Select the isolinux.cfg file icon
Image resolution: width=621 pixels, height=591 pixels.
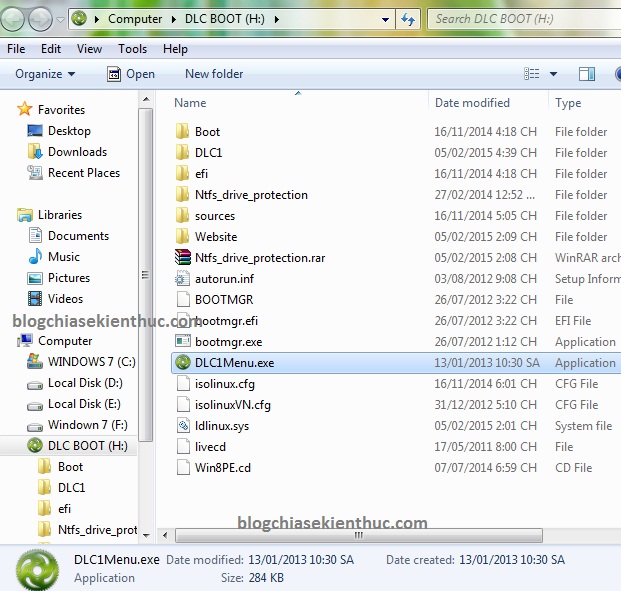183,383
